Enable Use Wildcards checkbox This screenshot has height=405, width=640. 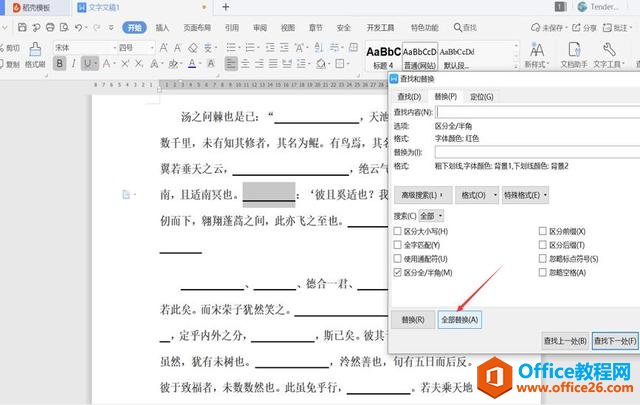click(x=397, y=258)
